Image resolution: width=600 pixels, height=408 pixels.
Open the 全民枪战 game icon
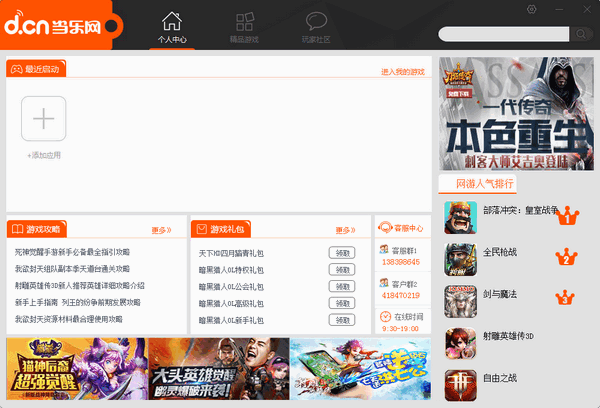(x=460, y=259)
